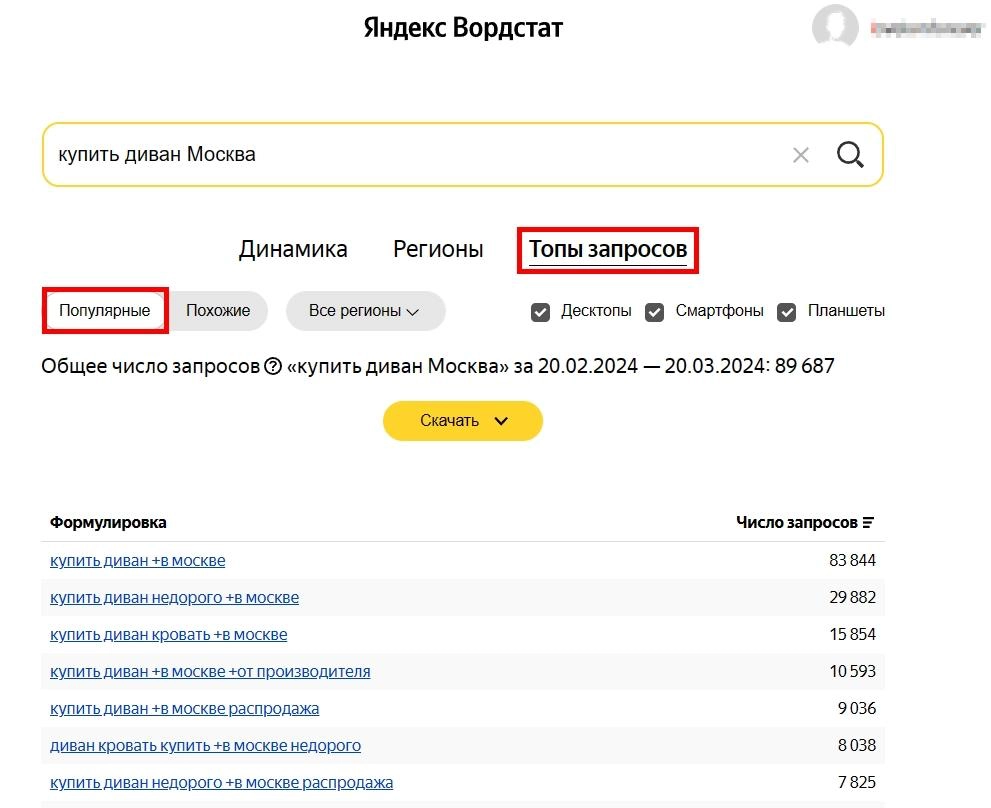Image resolution: width=991 pixels, height=808 pixels.
Task: Select the value 7 825
Action: pyautogui.click(x=856, y=783)
